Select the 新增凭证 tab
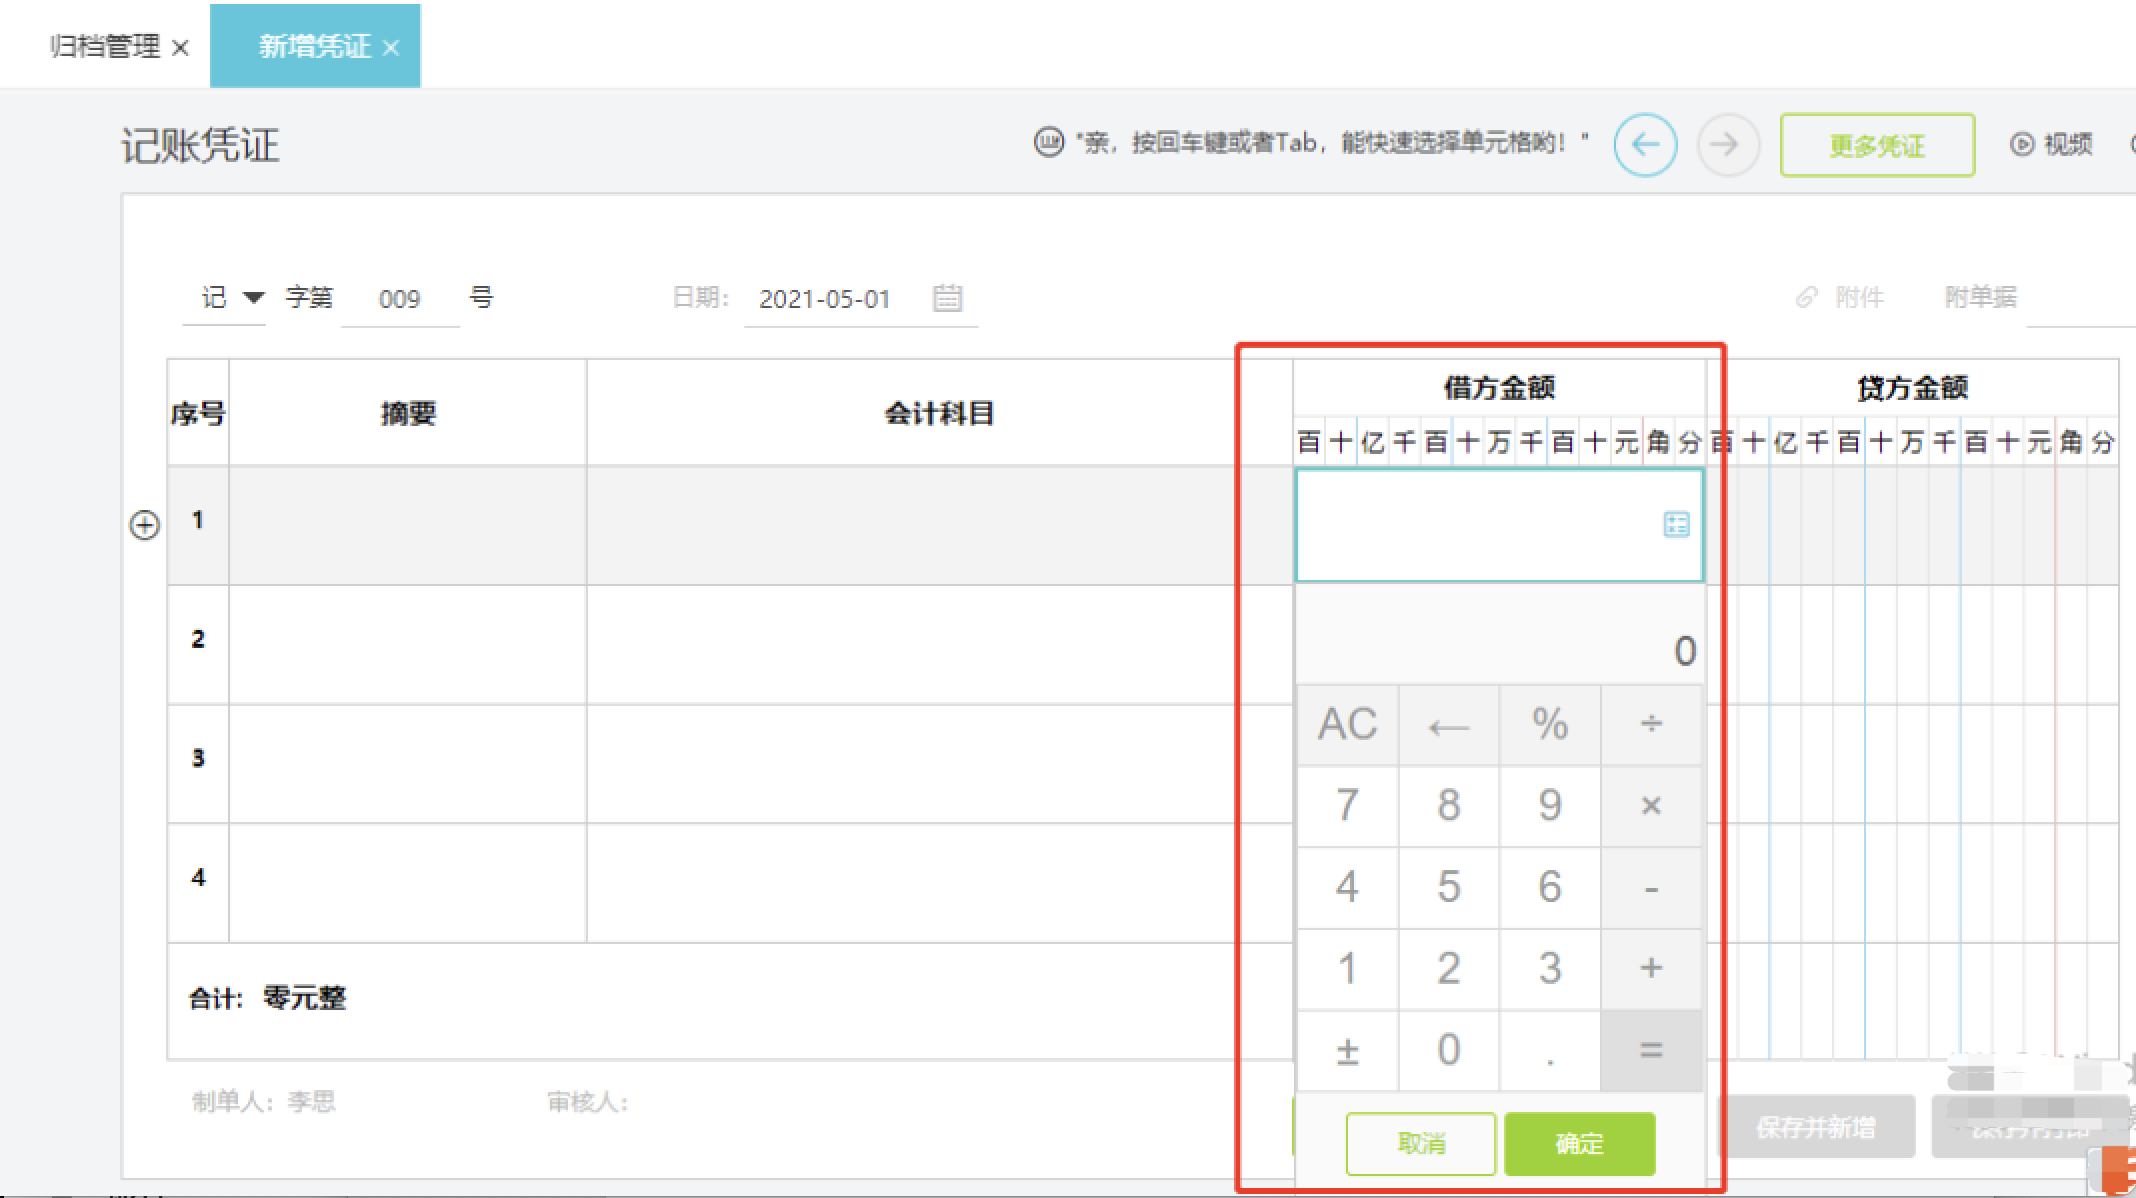 point(314,46)
